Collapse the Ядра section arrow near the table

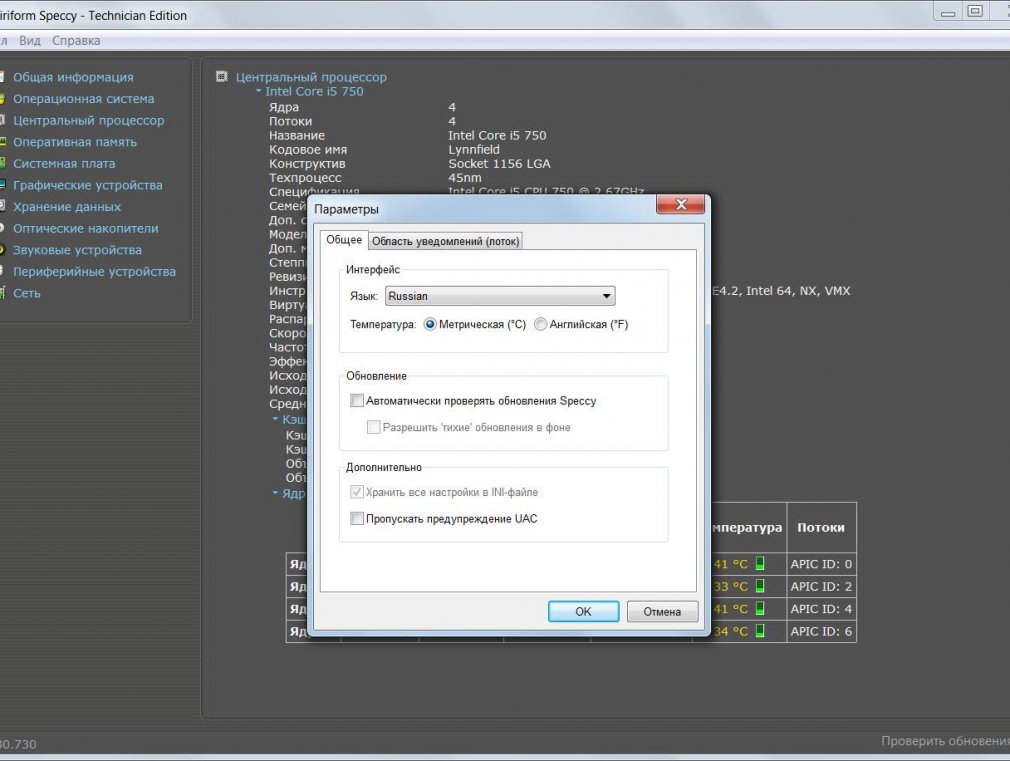(x=275, y=493)
